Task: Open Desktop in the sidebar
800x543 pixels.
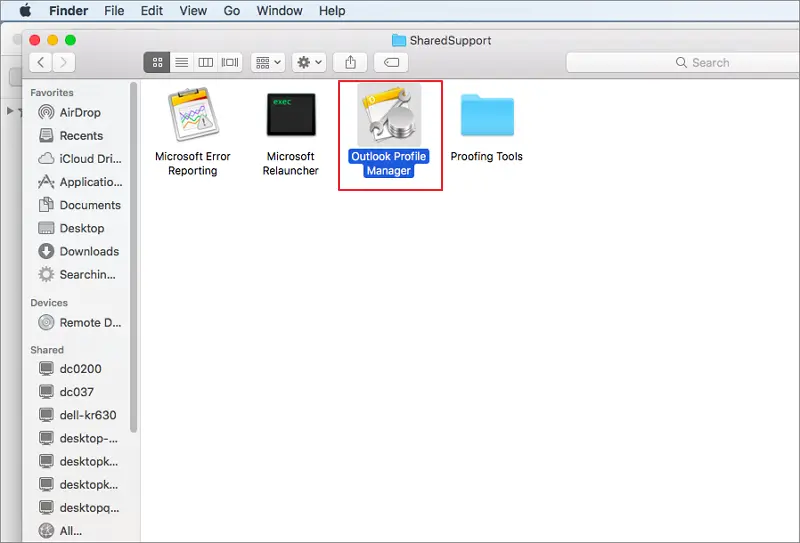Action: 80,228
